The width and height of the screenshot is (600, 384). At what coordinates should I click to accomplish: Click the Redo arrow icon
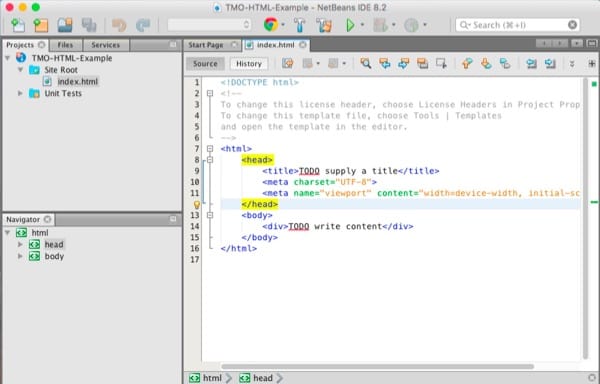[143, 25]
